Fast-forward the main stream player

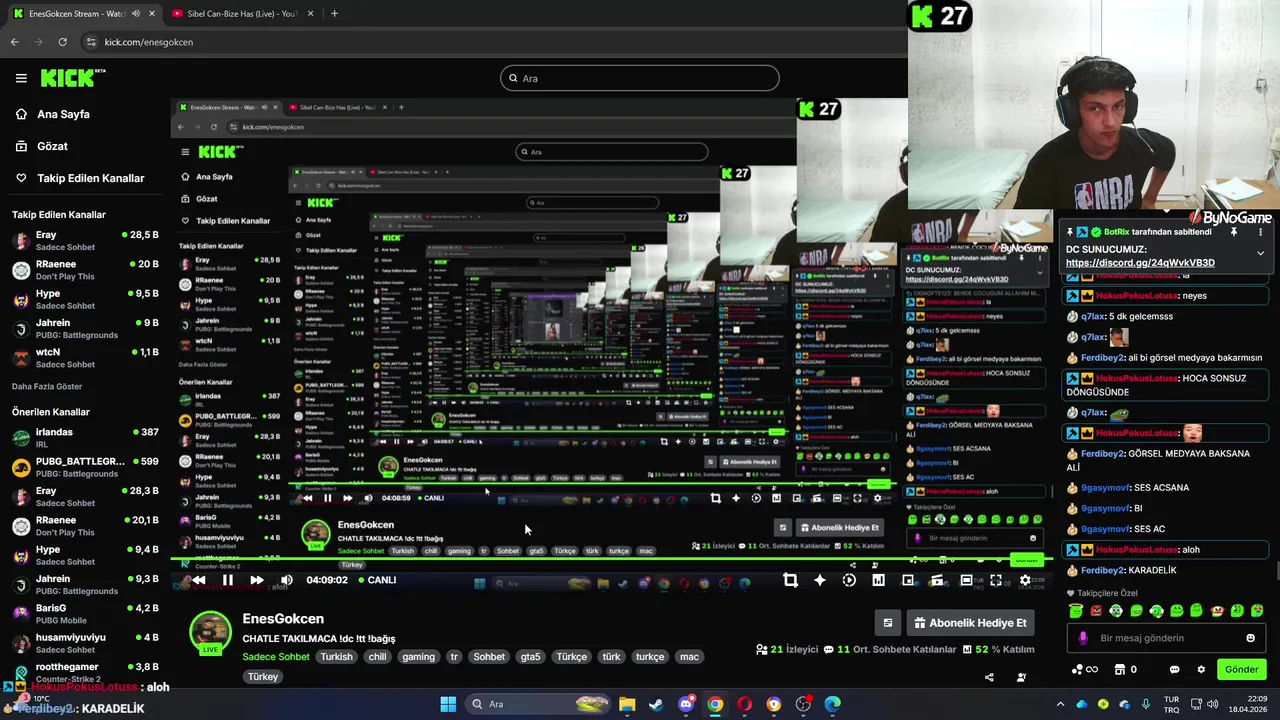point(257,580)
